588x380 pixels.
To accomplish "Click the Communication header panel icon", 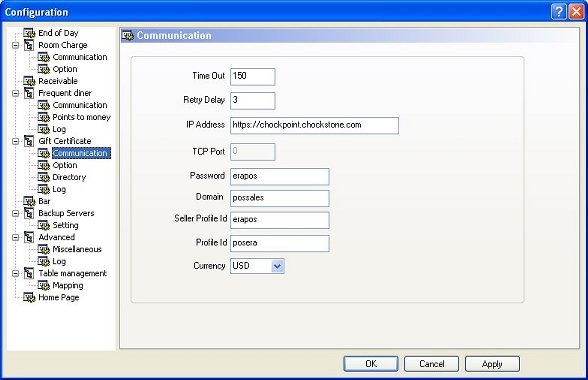I will (x=128, y=36).
